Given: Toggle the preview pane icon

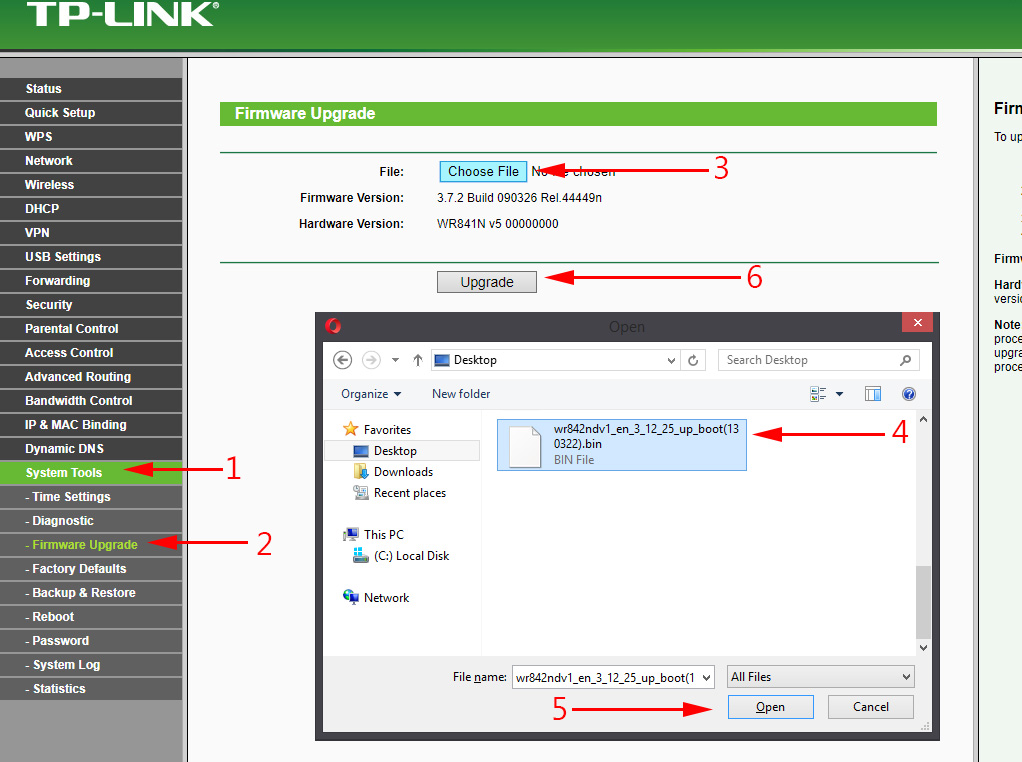Looking at the screenshot, I should click(873, 394).
